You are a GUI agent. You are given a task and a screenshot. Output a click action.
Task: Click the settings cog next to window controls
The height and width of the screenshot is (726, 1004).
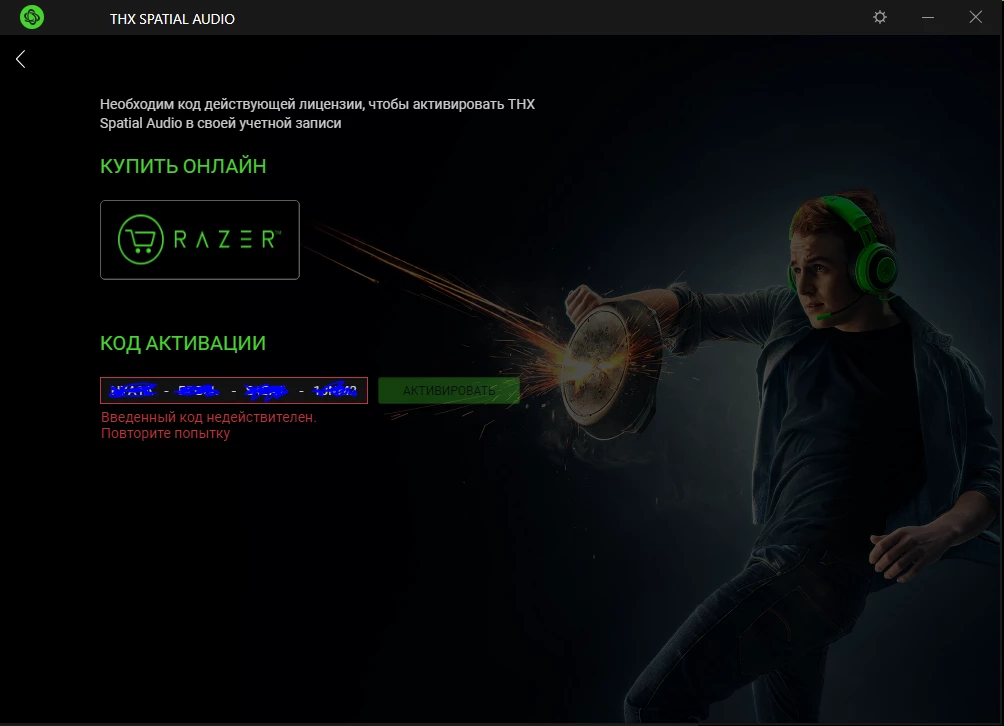tap(879, 17)
